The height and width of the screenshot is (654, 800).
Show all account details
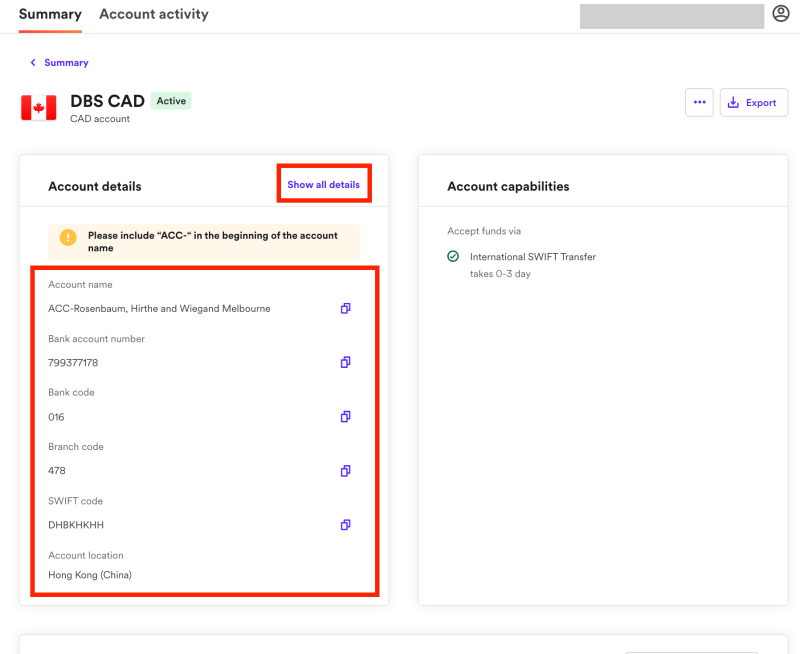[x=323, y=185]
